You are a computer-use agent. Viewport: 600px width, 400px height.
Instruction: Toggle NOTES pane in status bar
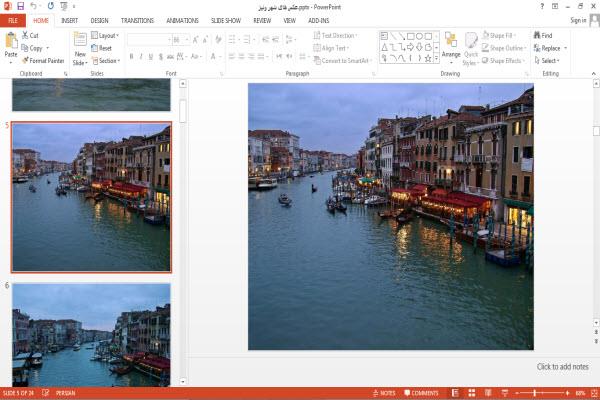pos(384,393)
